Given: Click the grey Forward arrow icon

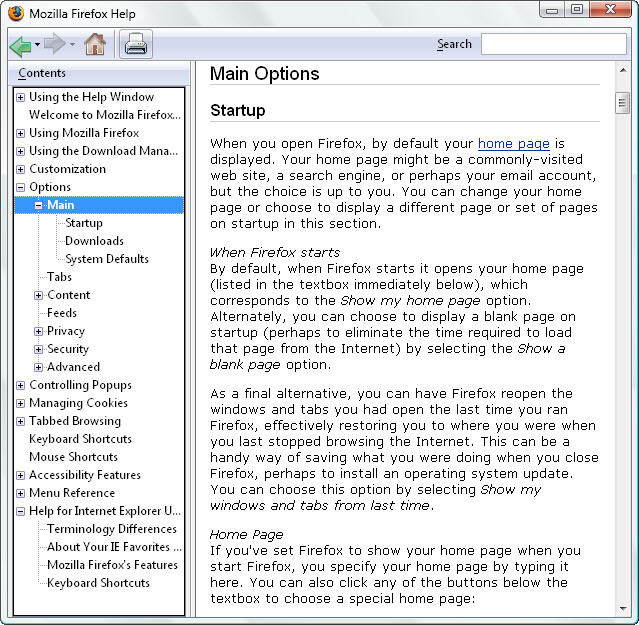Looking at the screenshot, I should [x=55, y=44].
